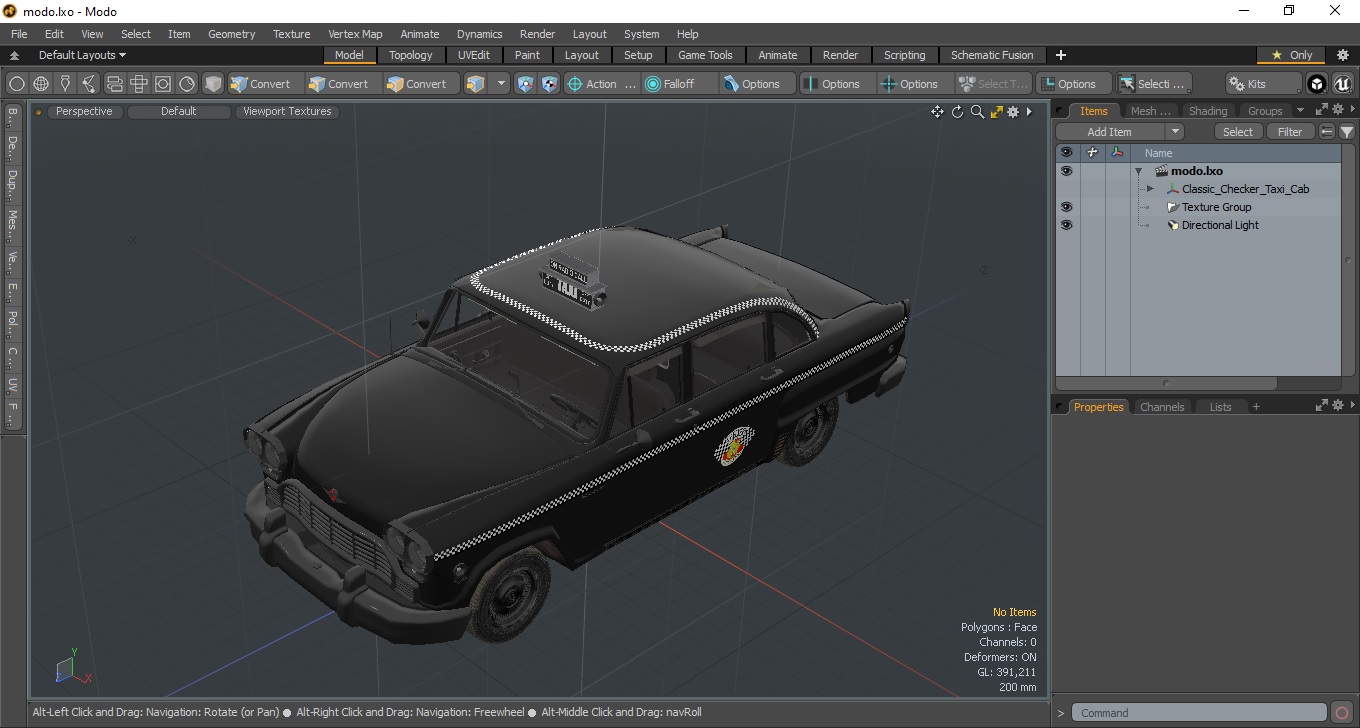Expand the Classic_Checker_Taxi_Cab item
Viewport: 1360px width, 728px height.
click(1150, 189)
